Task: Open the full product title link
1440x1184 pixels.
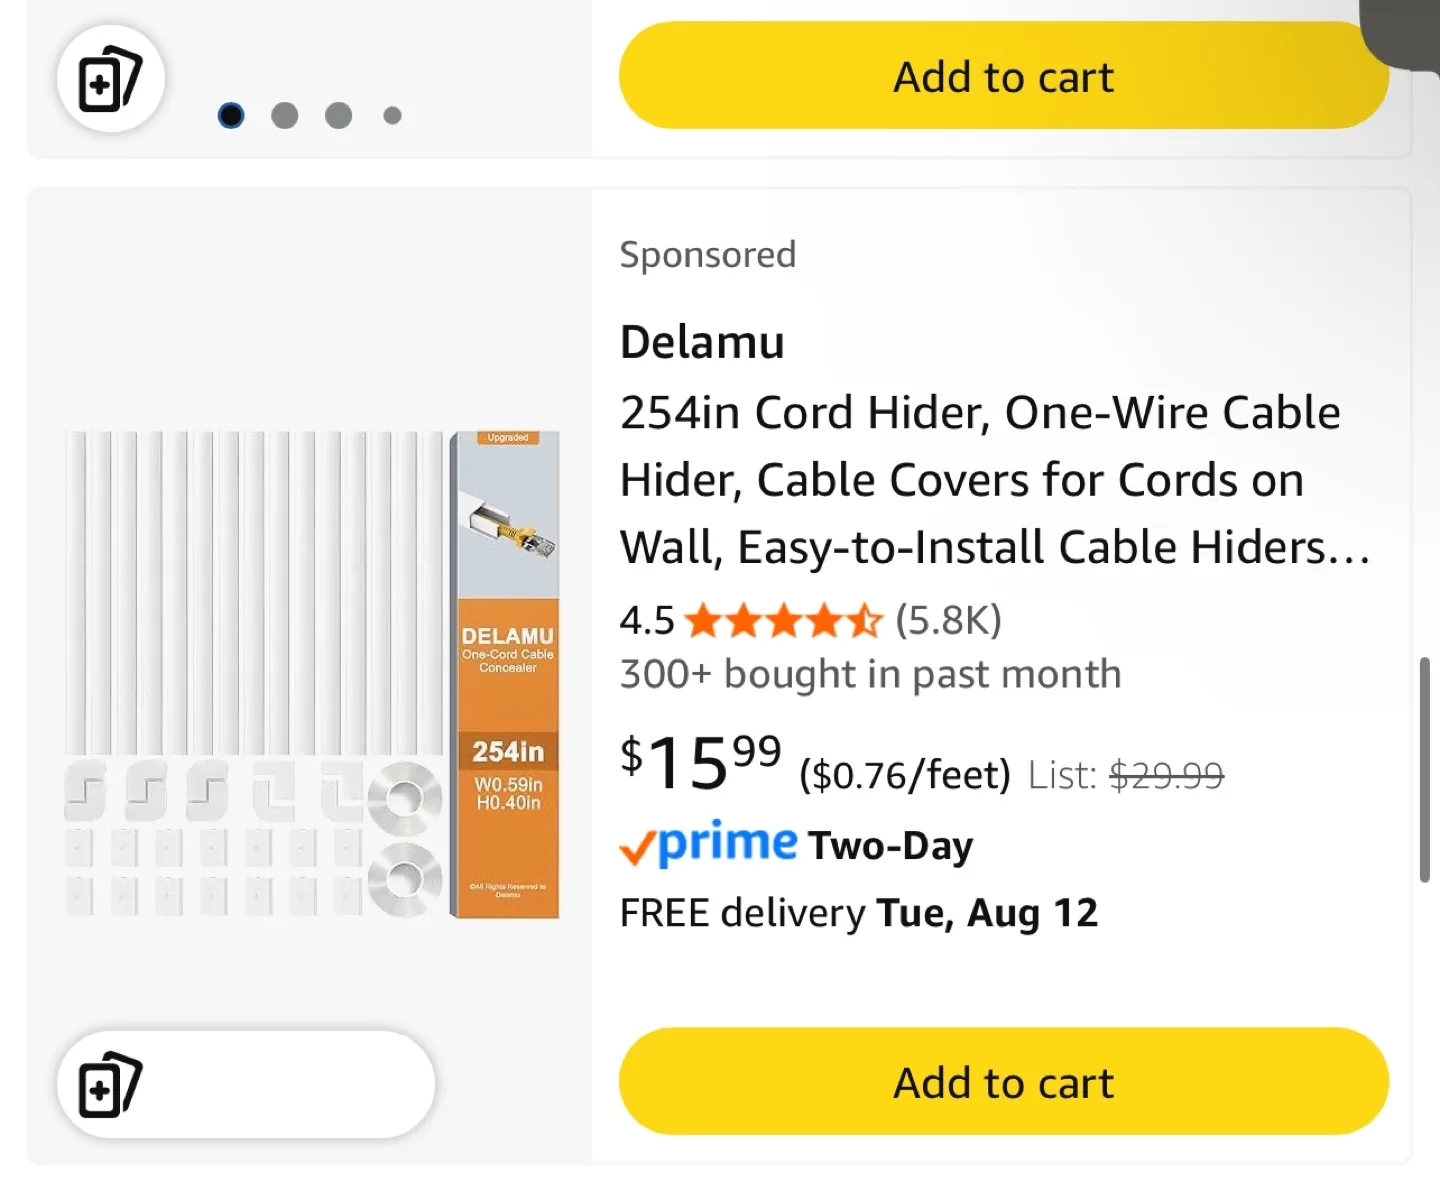Action: (x=980, y=479)
